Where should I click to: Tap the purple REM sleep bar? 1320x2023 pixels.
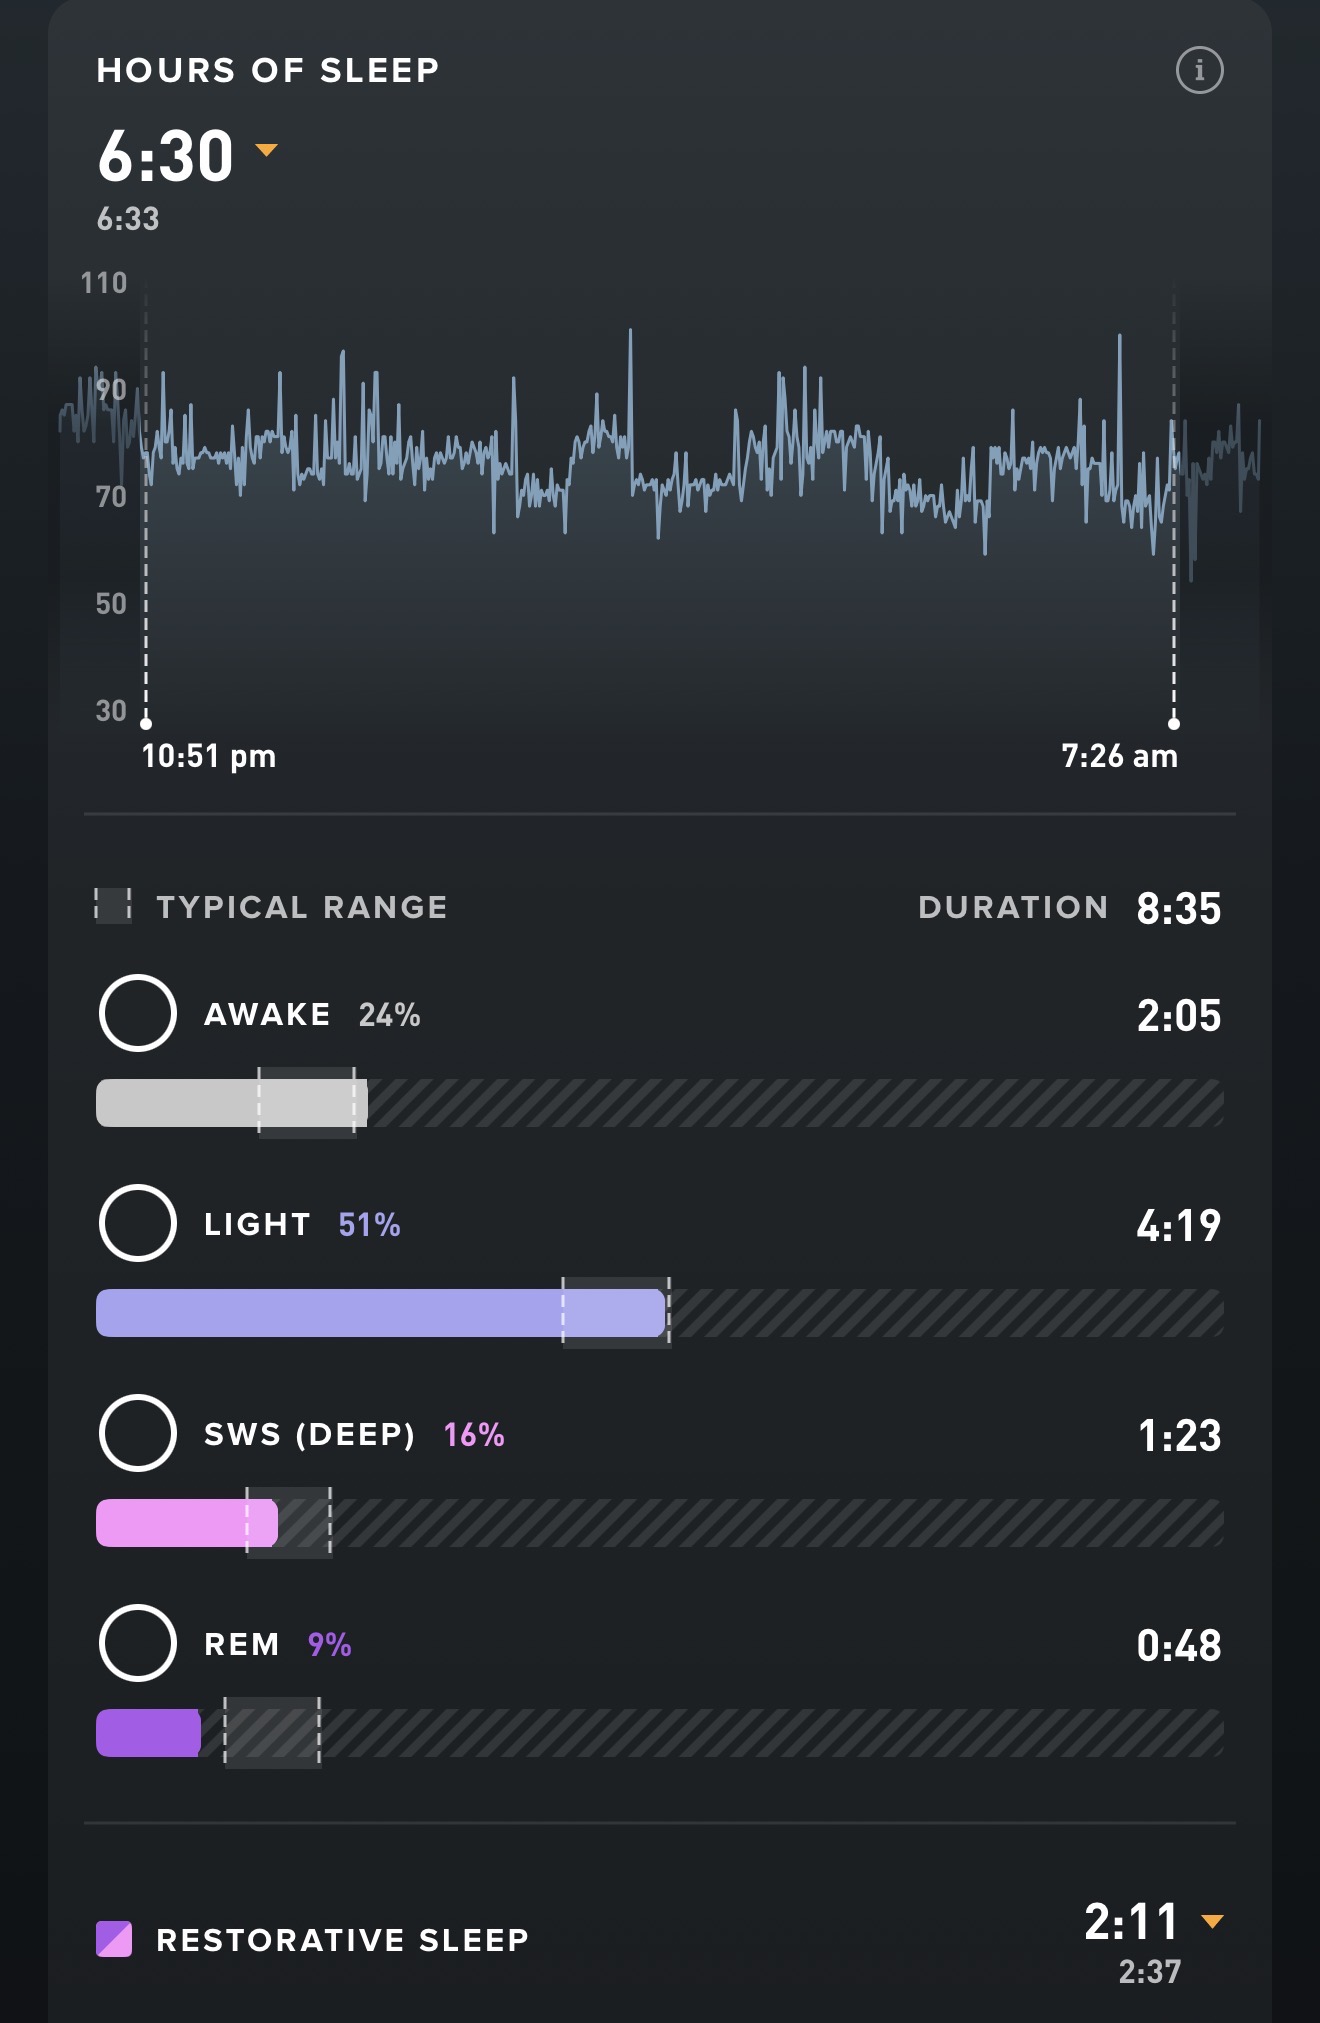148,1733
